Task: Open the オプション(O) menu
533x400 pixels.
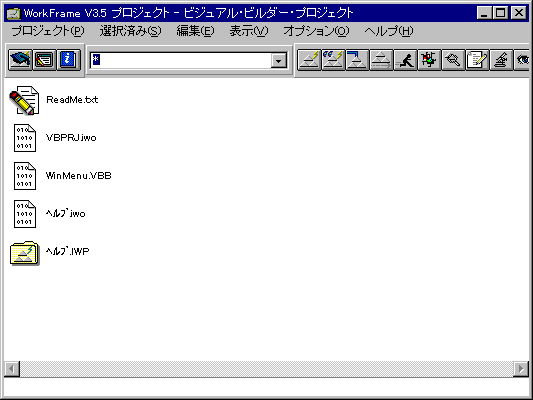Action: pos(316,31)
